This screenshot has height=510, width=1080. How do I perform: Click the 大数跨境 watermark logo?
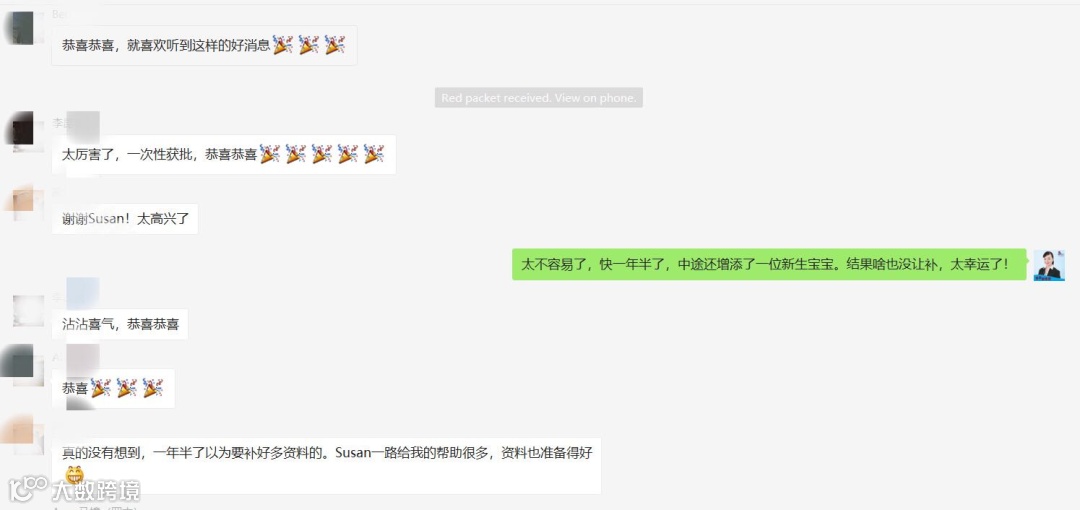tap(74, 490)
